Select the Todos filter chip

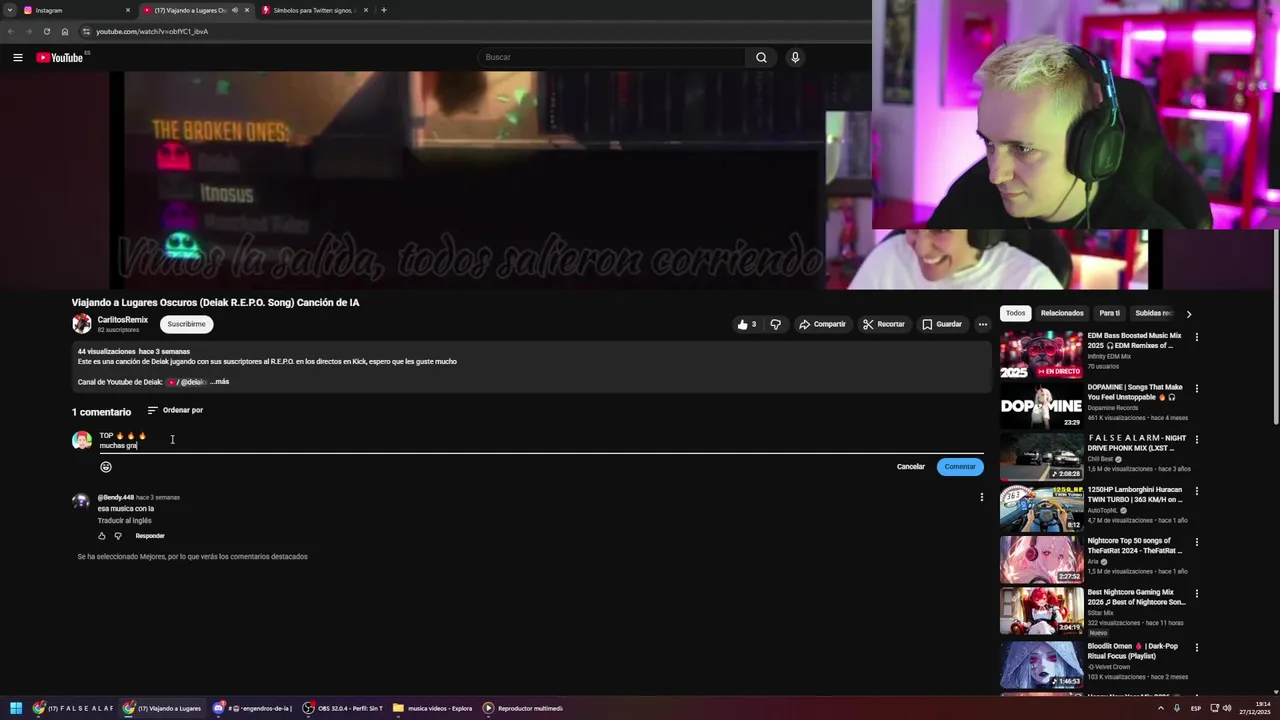1015,313
